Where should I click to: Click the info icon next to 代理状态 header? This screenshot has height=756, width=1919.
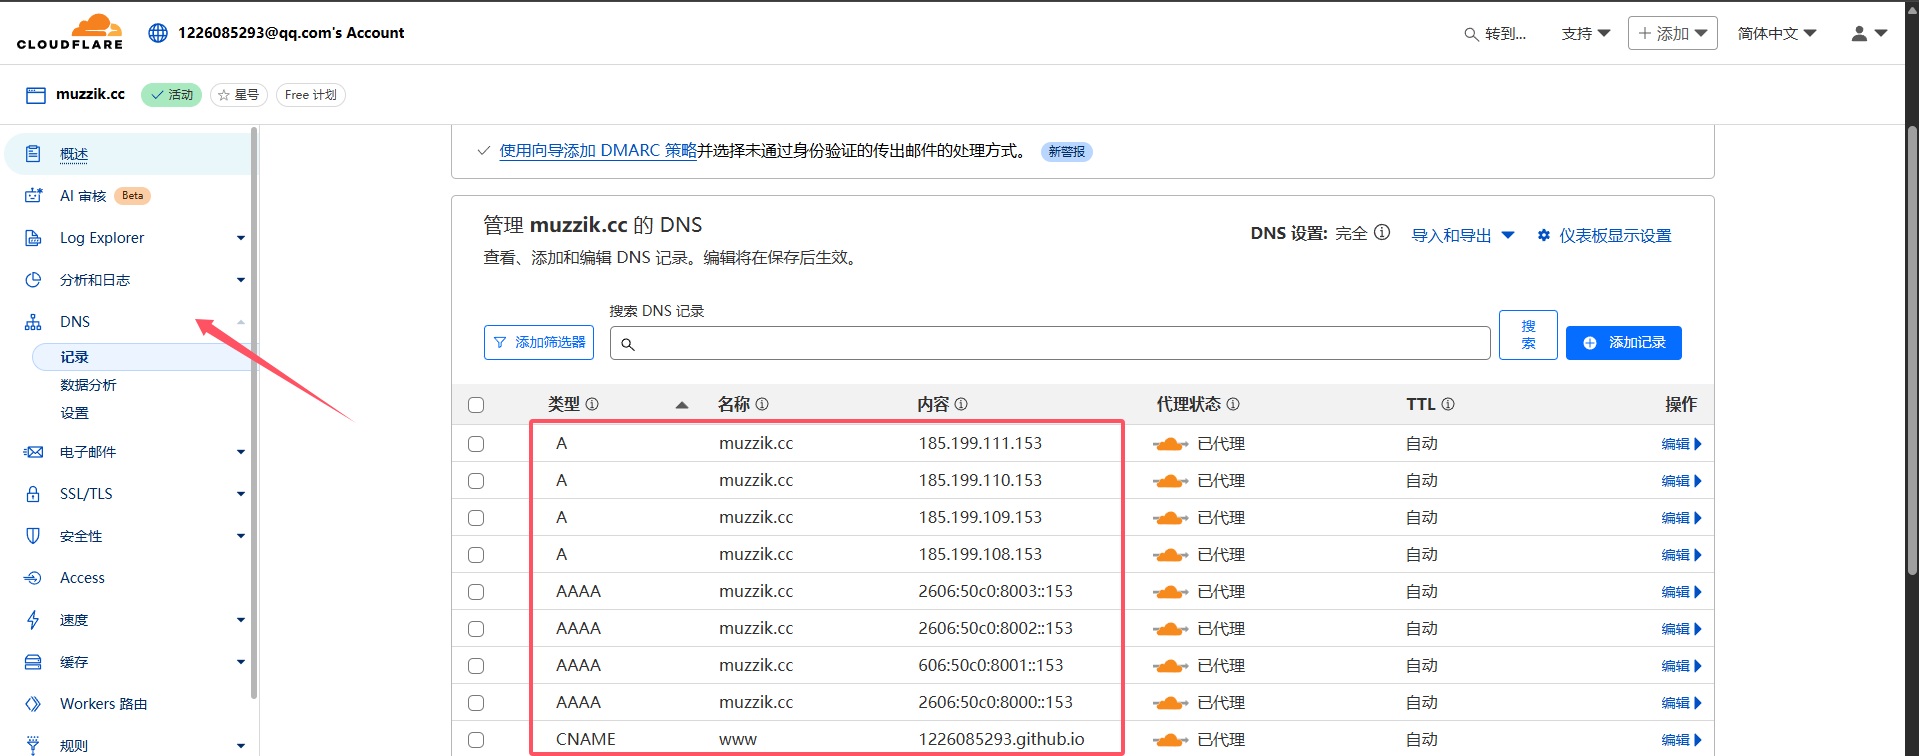tap(1233, 404)
